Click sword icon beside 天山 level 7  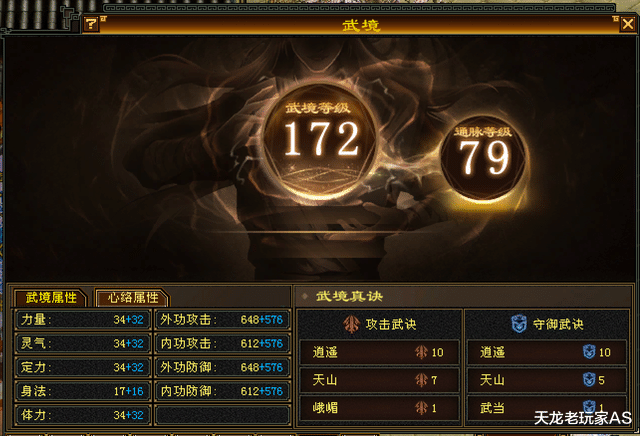tap(421, 380)
